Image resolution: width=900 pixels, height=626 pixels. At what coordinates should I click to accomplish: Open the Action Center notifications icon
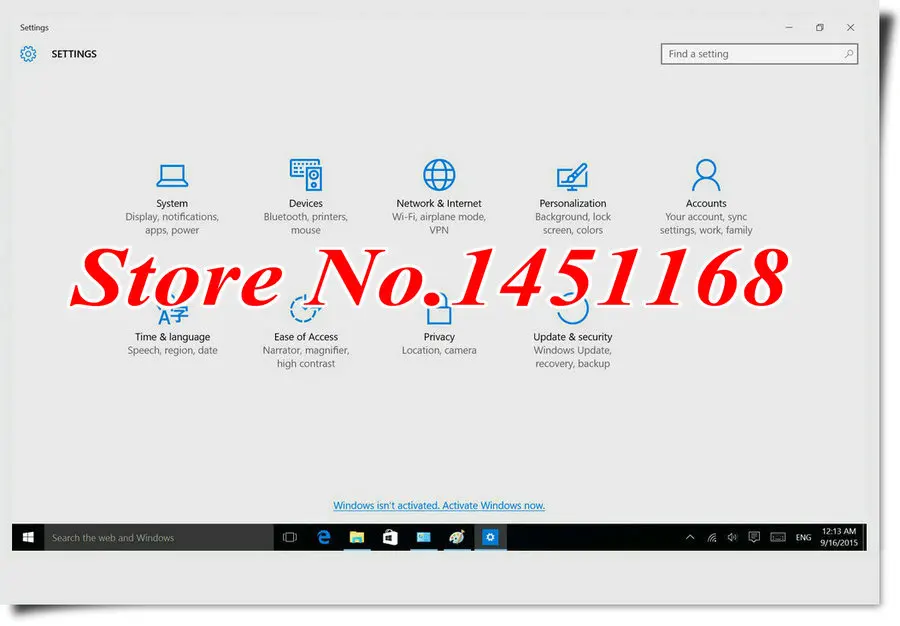tap(754, 538)
